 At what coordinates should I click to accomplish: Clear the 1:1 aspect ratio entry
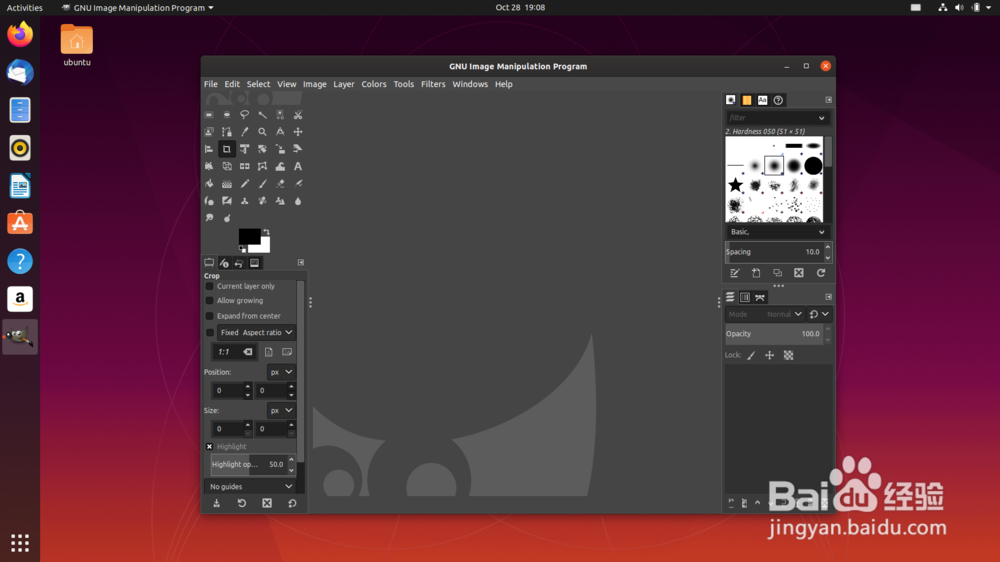(247, 352)
